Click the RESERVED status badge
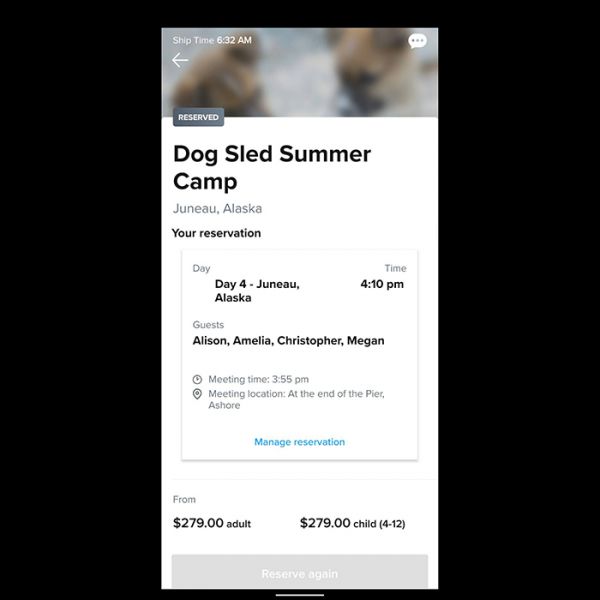Image resolution: width=600 pixels, height=600 pixels. pos(198,117)
